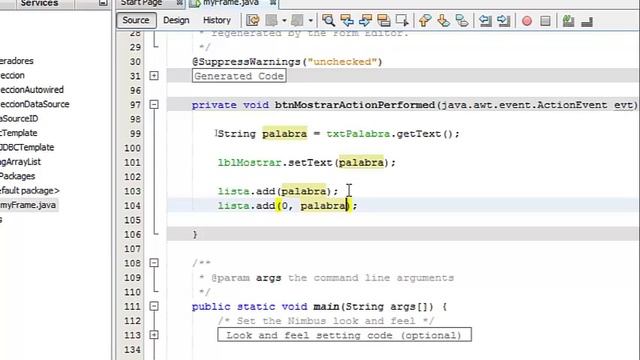Viewport: 640px width, 360px height.
Task: Click the txtPalabra identifier on line 99
Action: (358, 134)
